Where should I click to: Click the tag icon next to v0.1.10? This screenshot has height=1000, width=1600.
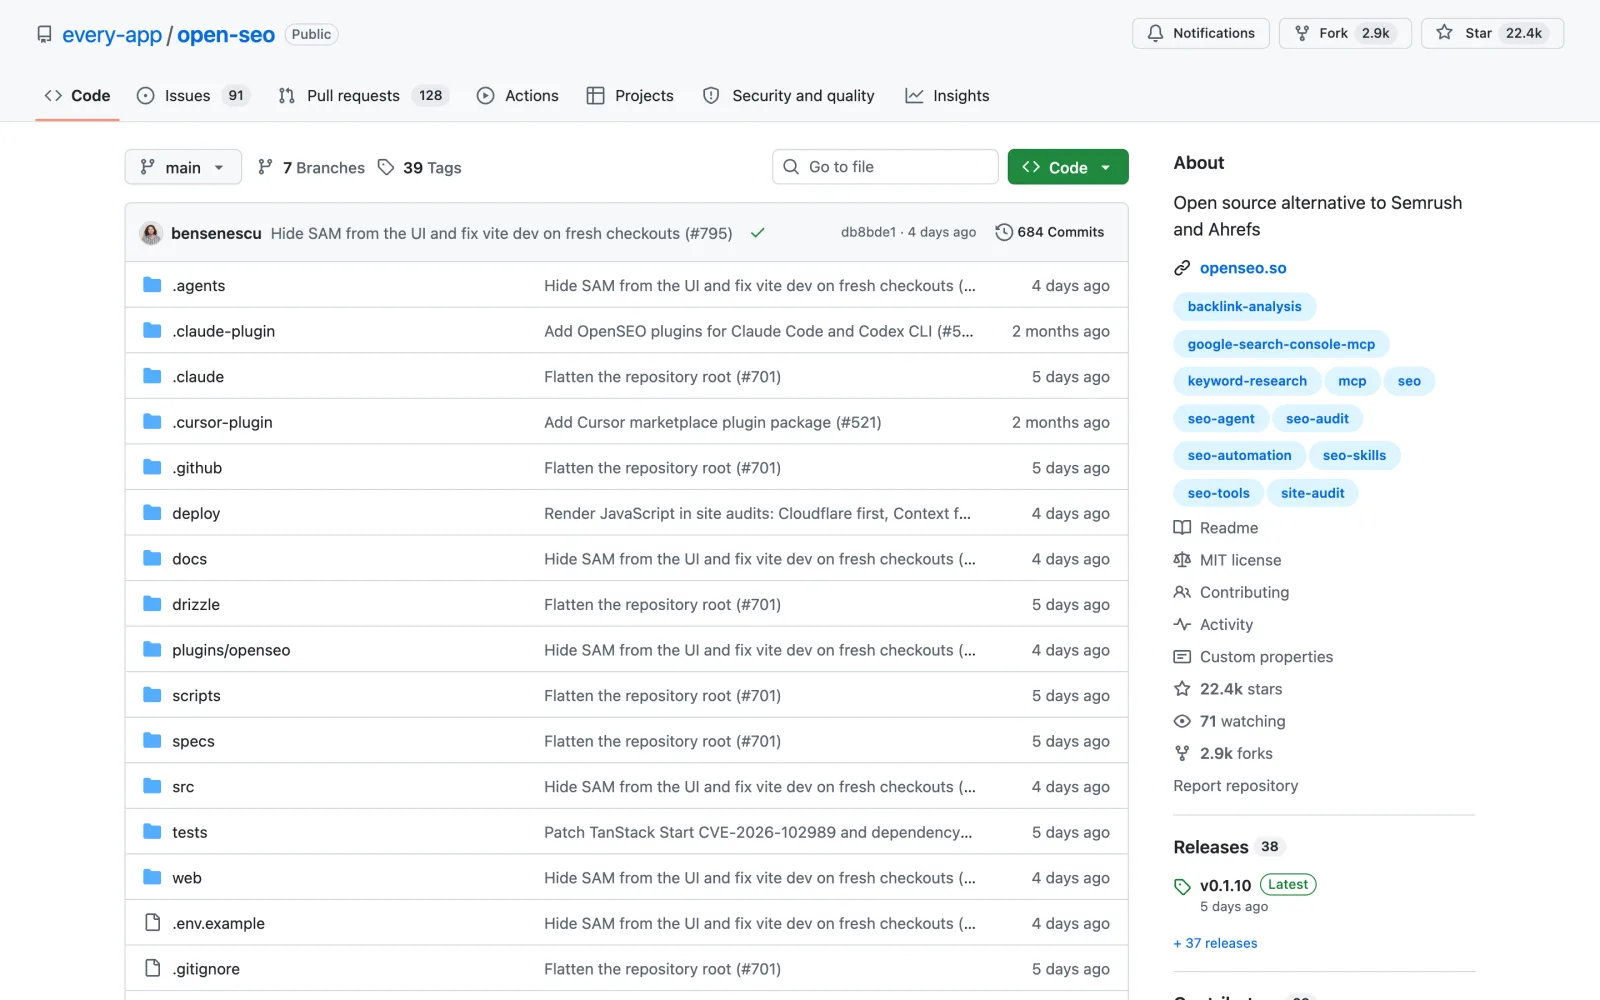pyautogui.click(x=1182, y=886)
